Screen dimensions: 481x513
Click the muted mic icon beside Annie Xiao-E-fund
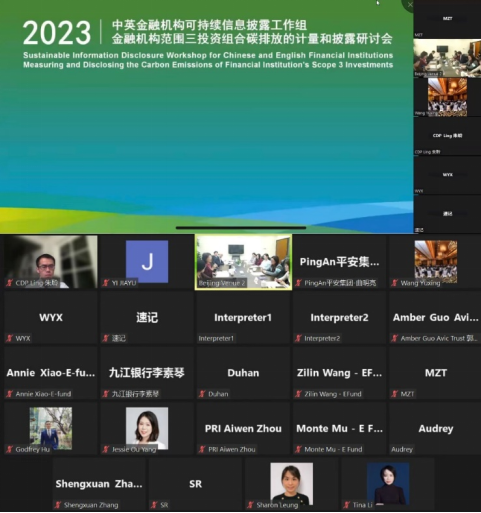click(x=10, y=394)
